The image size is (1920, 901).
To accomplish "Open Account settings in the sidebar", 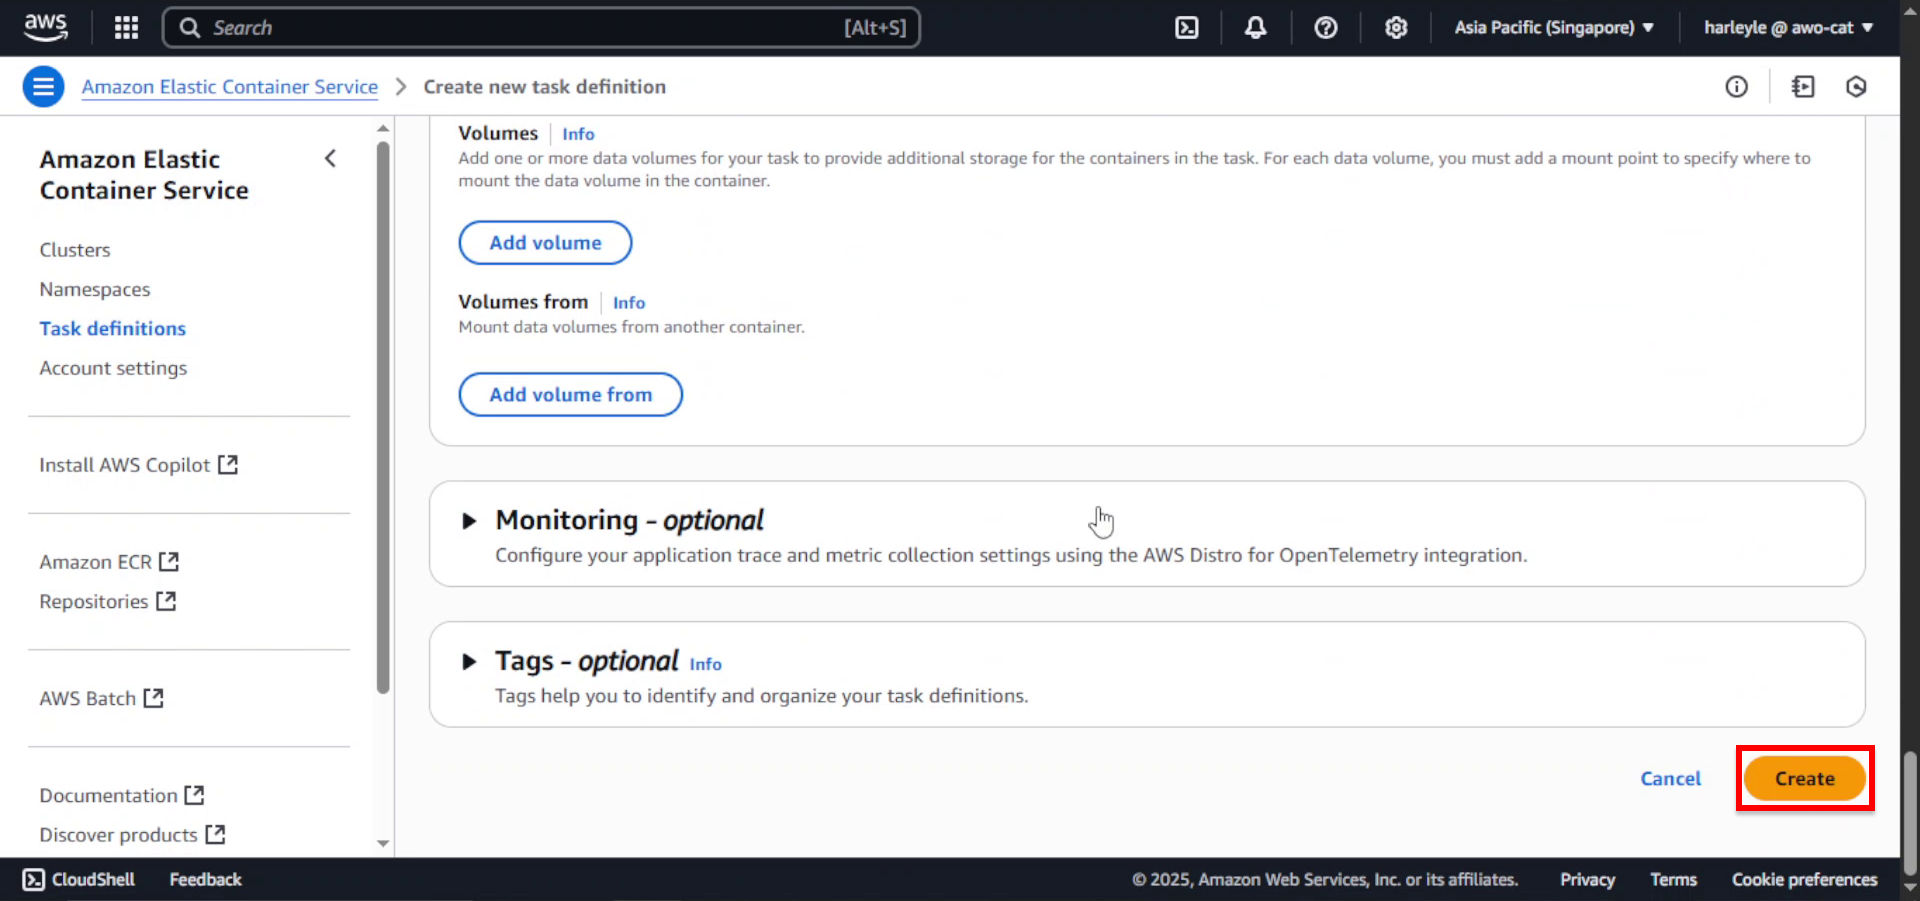I will (x=113, y=368).
